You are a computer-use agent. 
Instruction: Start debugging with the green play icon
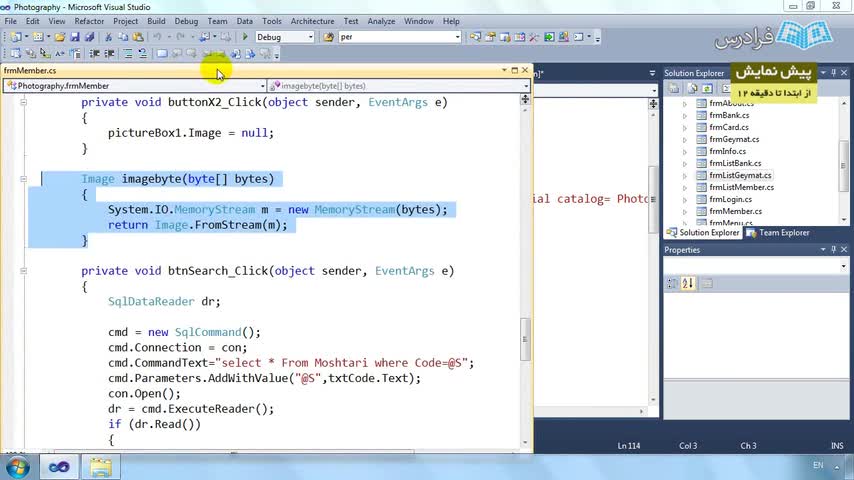245,37
